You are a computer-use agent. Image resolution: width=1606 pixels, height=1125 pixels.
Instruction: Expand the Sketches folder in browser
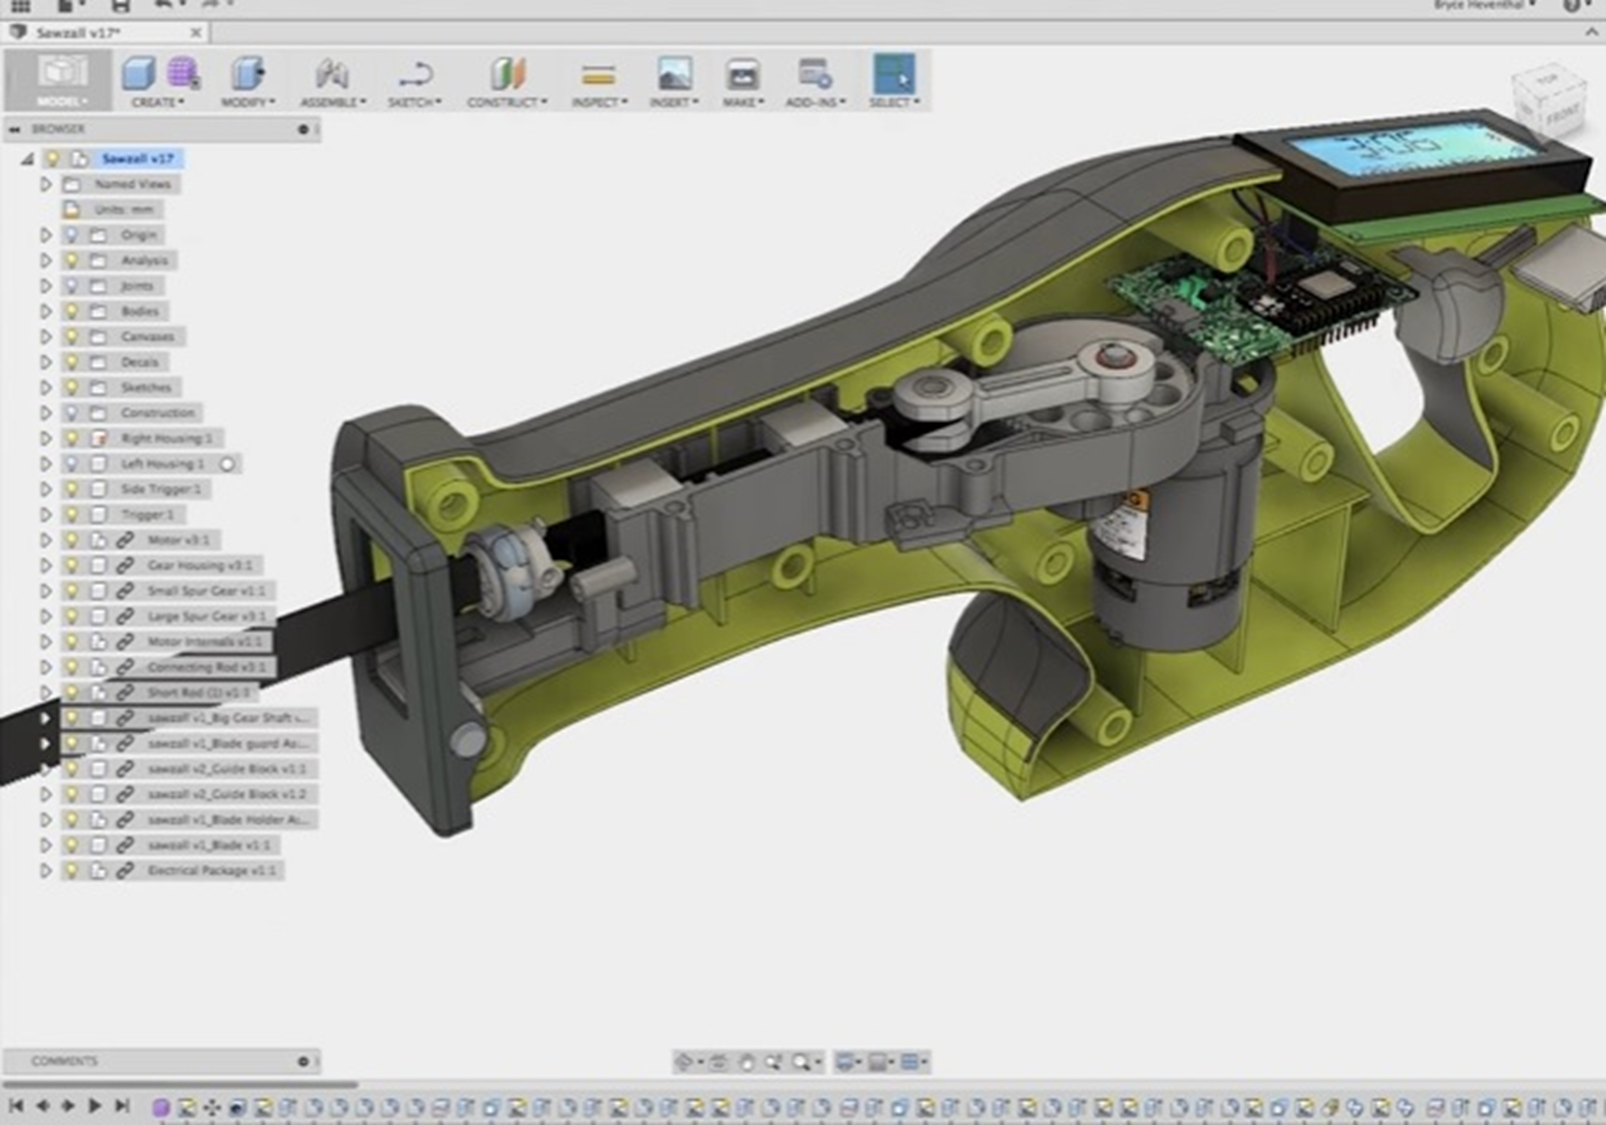pos(45,387)
